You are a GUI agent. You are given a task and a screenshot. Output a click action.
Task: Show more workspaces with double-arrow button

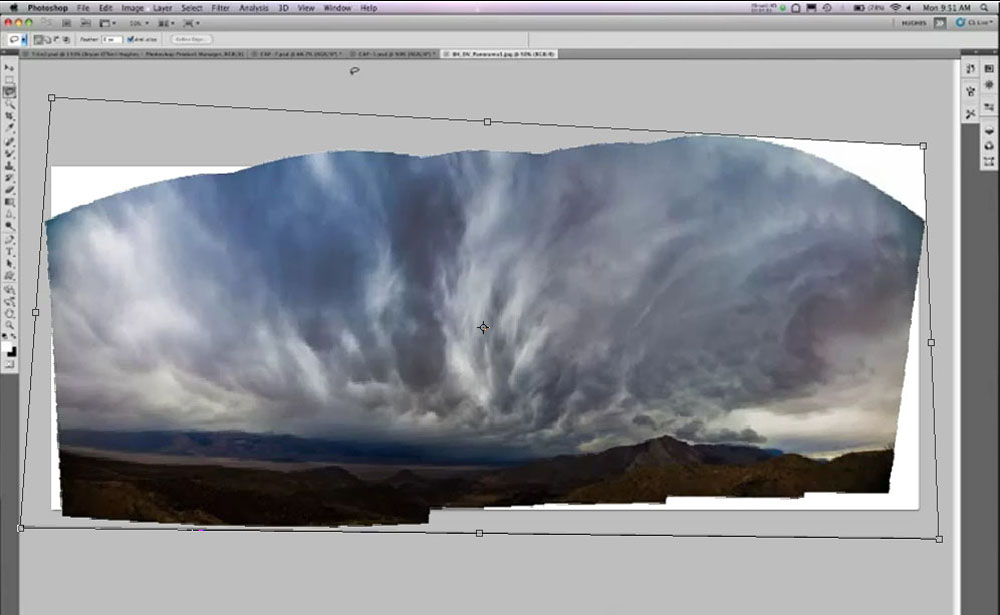tap(940, 23)
